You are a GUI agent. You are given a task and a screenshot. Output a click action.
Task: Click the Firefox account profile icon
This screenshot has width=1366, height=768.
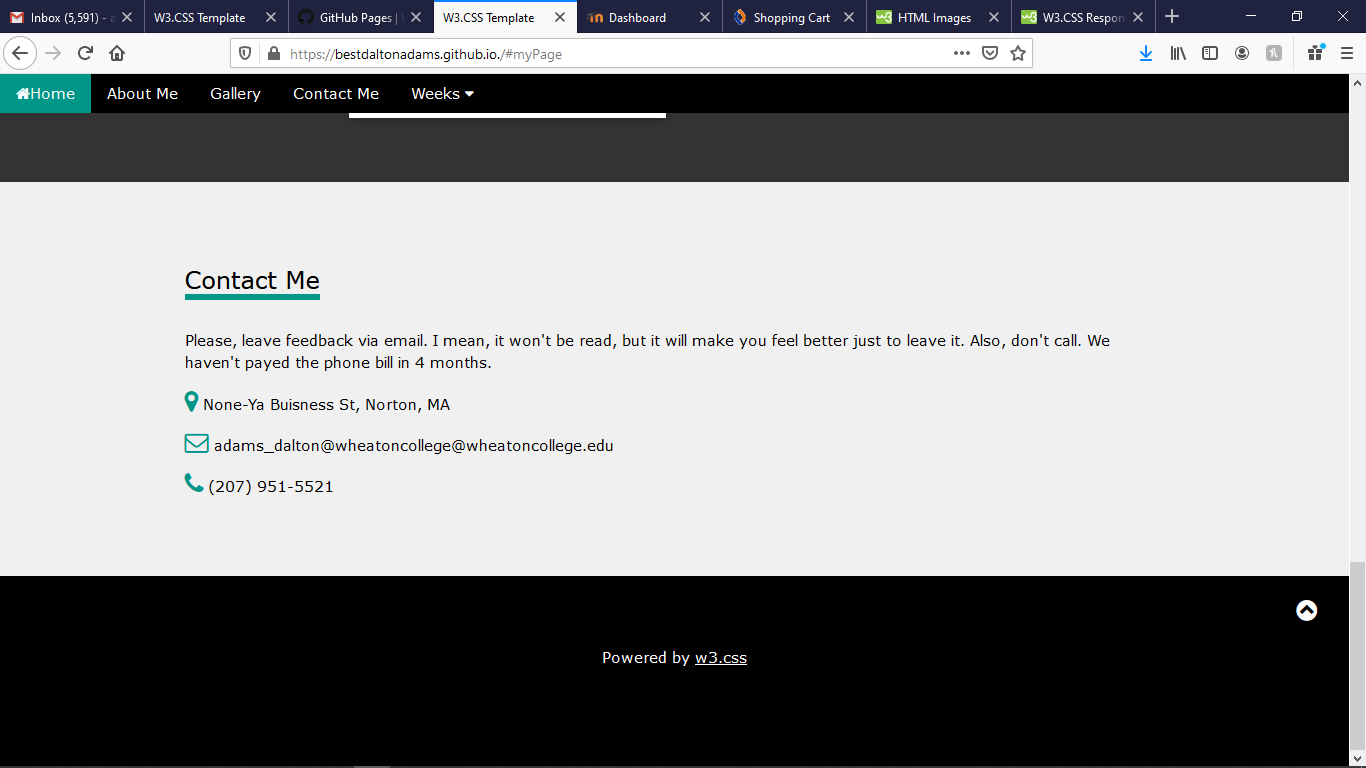1242,54
